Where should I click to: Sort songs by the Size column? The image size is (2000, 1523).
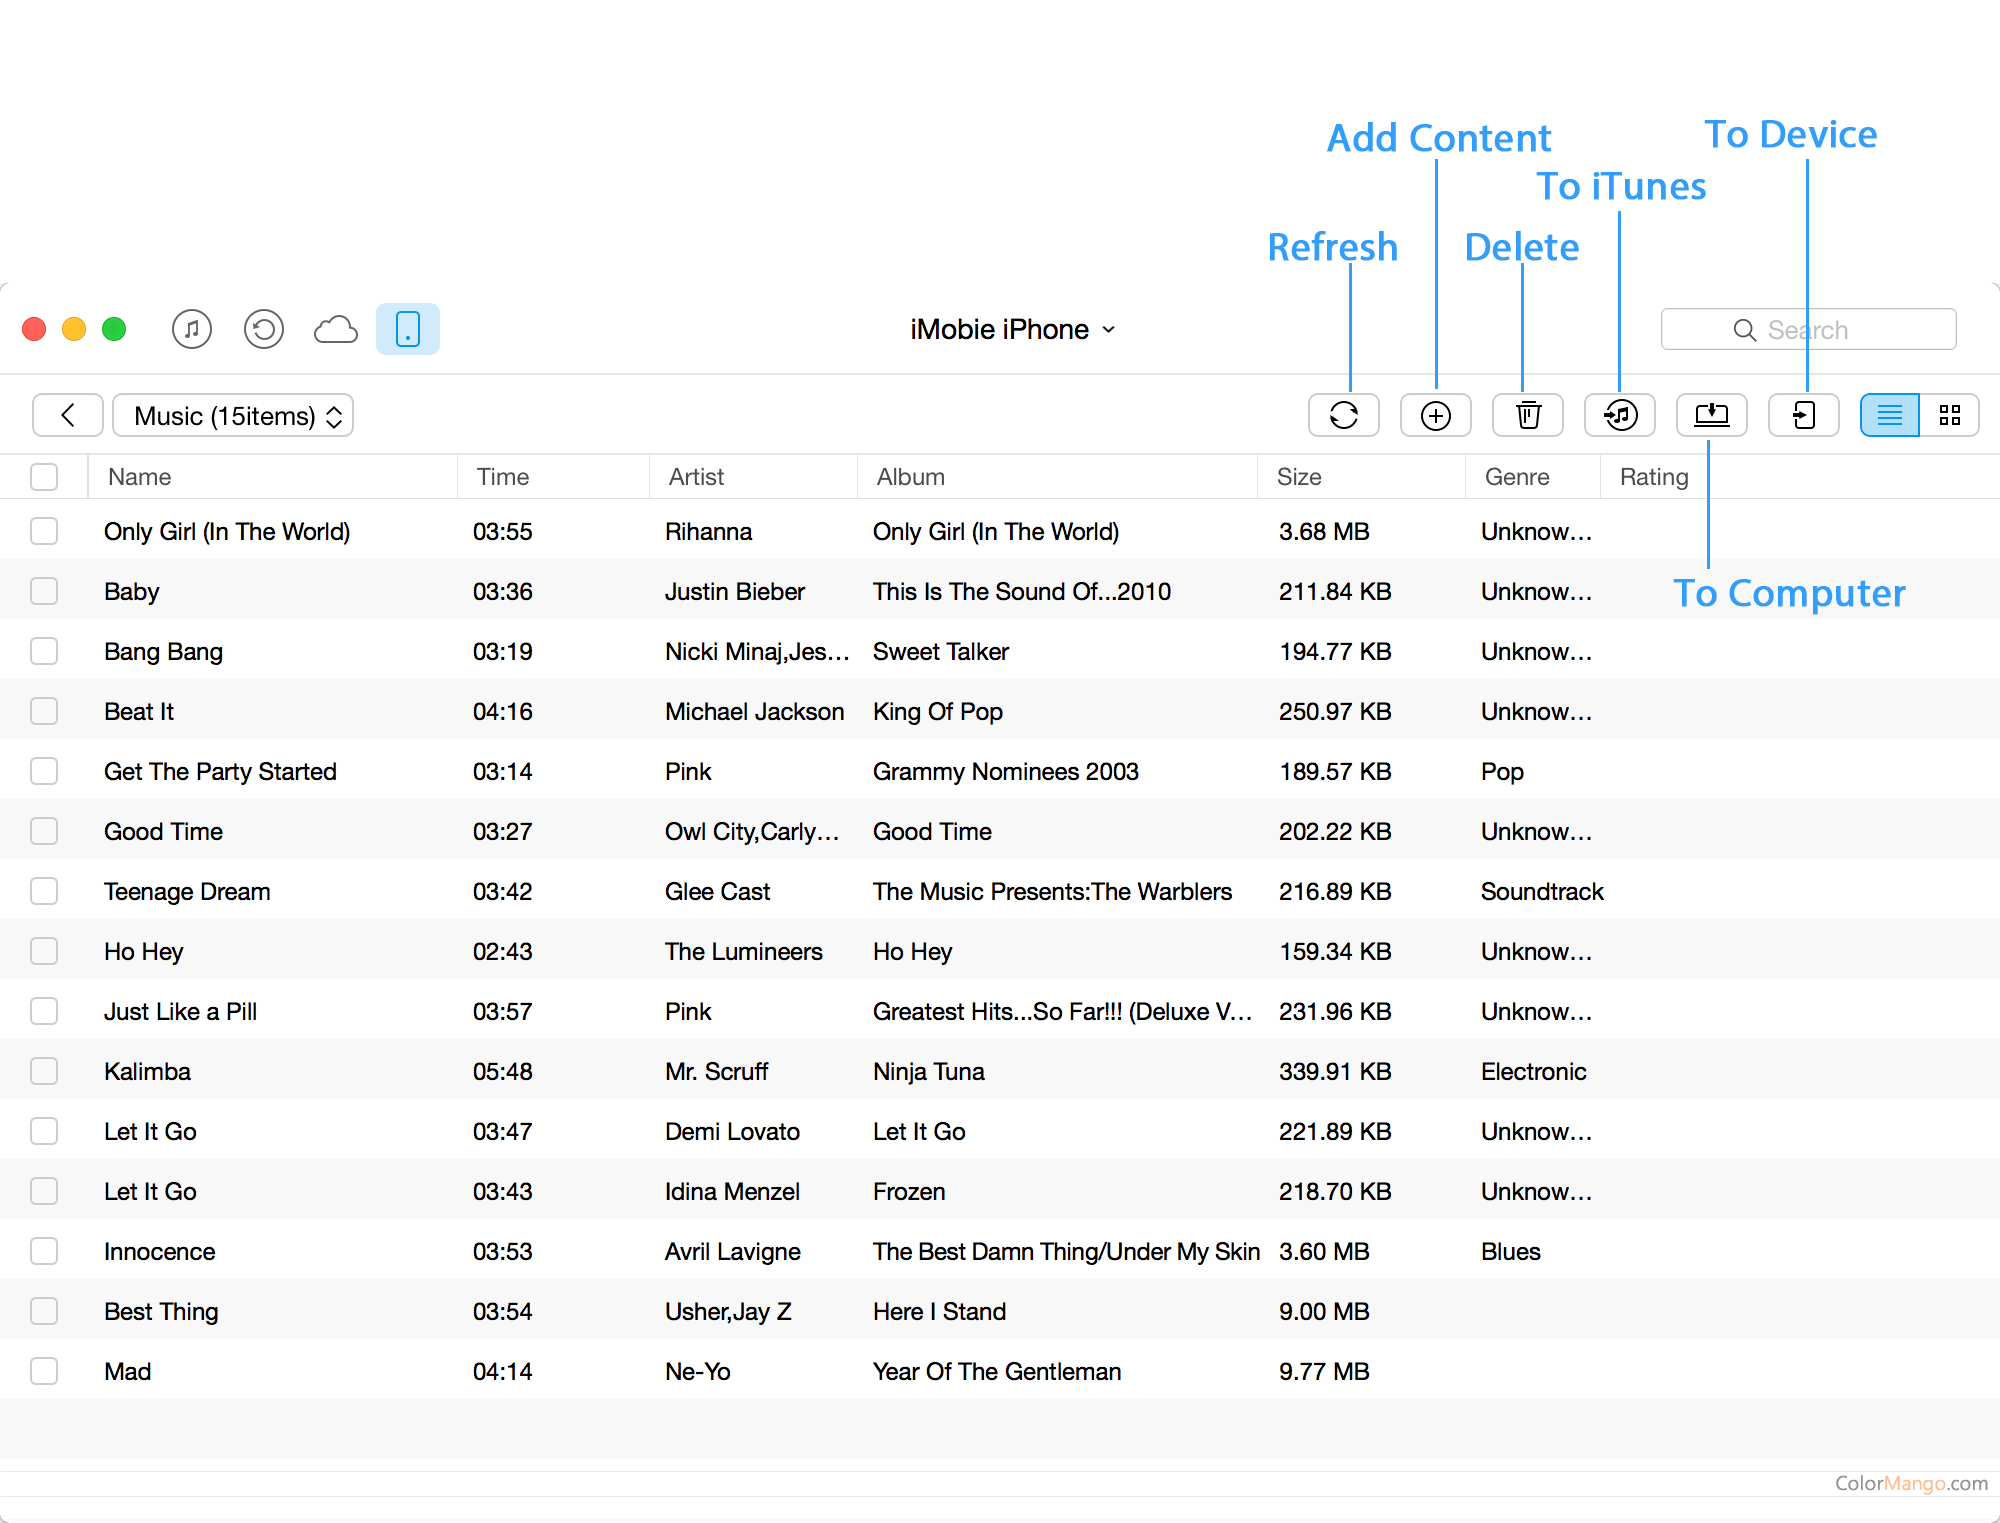(x=1299, y=477)
